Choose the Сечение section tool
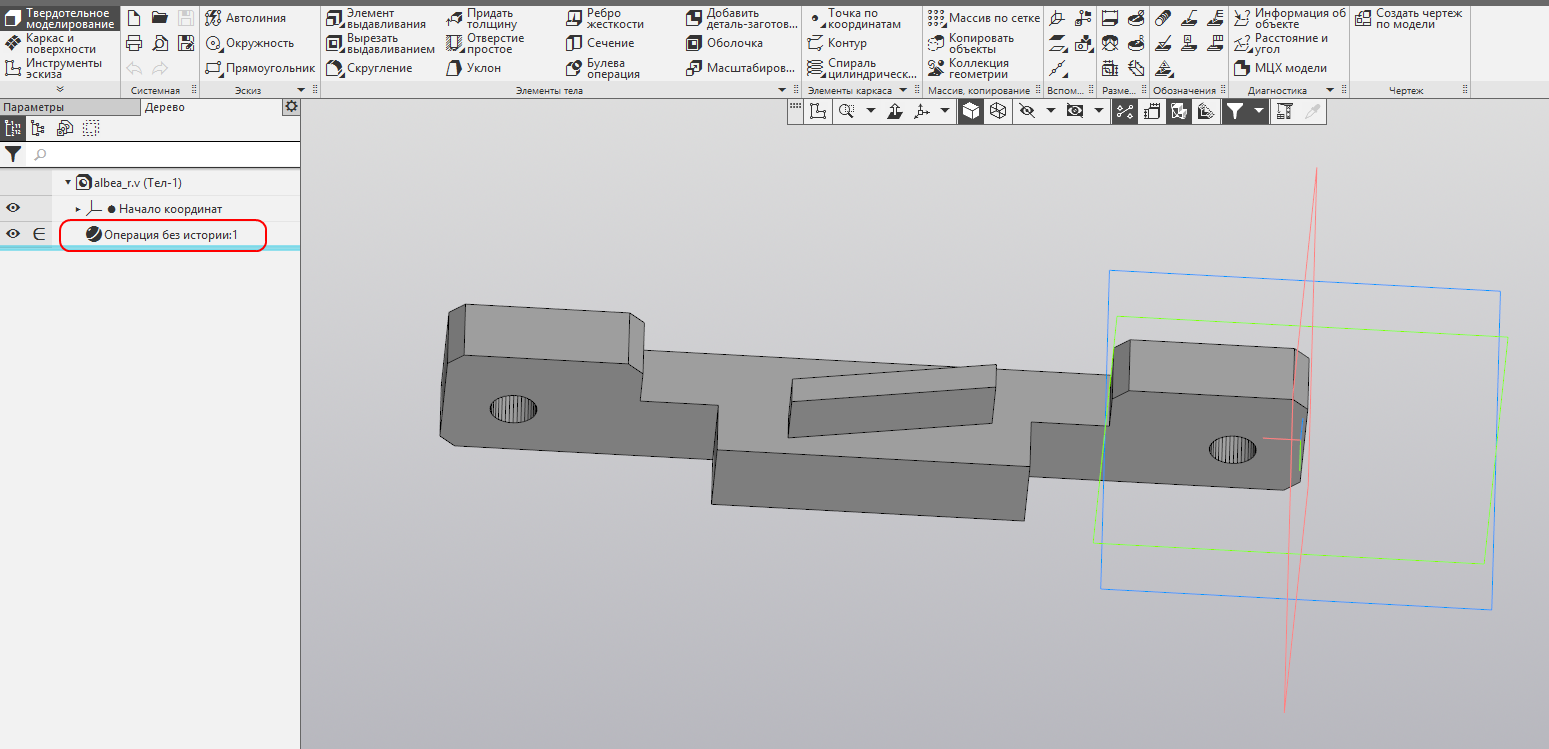Screen dimensions: 1549x749 pos(600,43)
